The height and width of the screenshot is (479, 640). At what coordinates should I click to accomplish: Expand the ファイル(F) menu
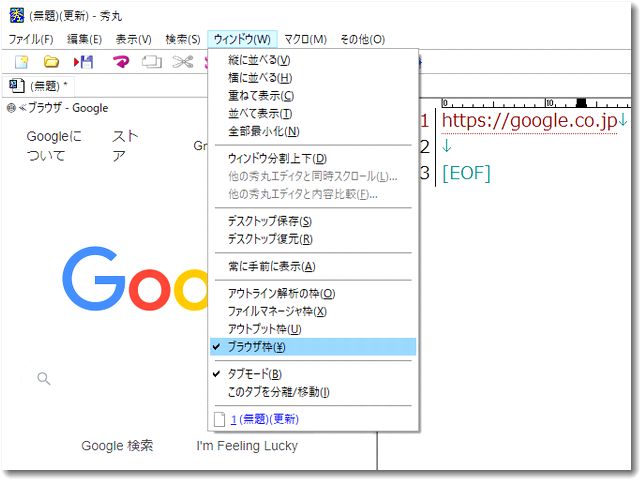tap(31, 39)
